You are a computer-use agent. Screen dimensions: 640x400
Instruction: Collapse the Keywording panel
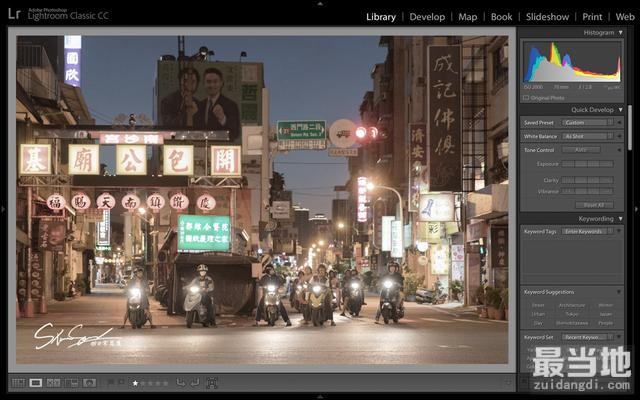620,218
